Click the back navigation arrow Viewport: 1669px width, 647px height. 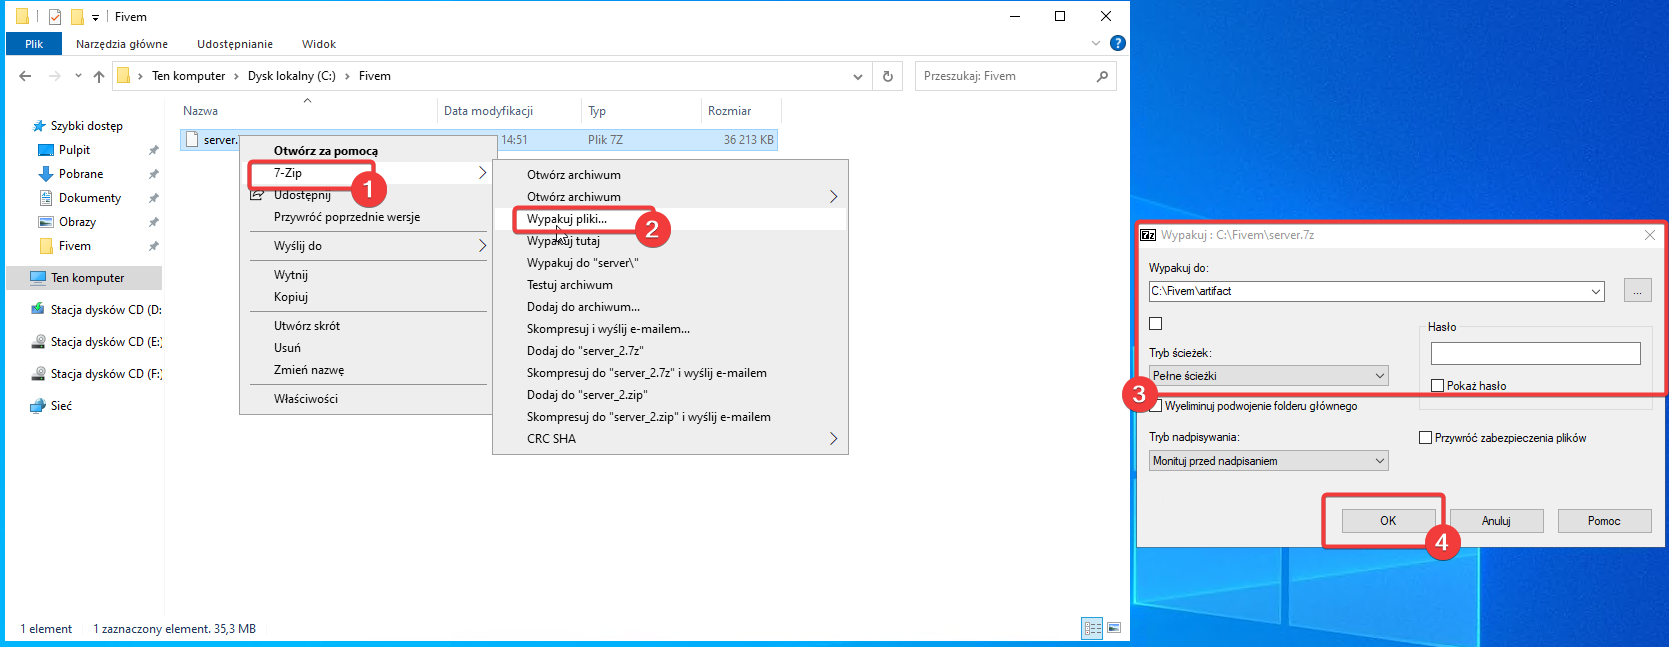tap(26, 76)
